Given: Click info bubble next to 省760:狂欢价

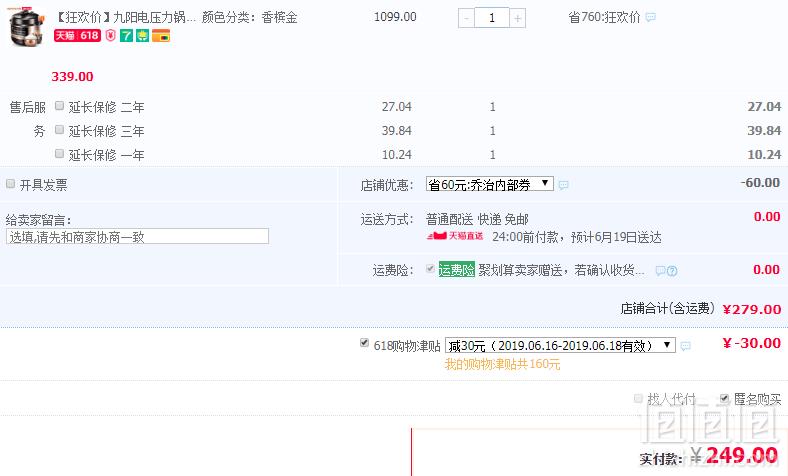Looking at the screenshot, I should (650, 18).
